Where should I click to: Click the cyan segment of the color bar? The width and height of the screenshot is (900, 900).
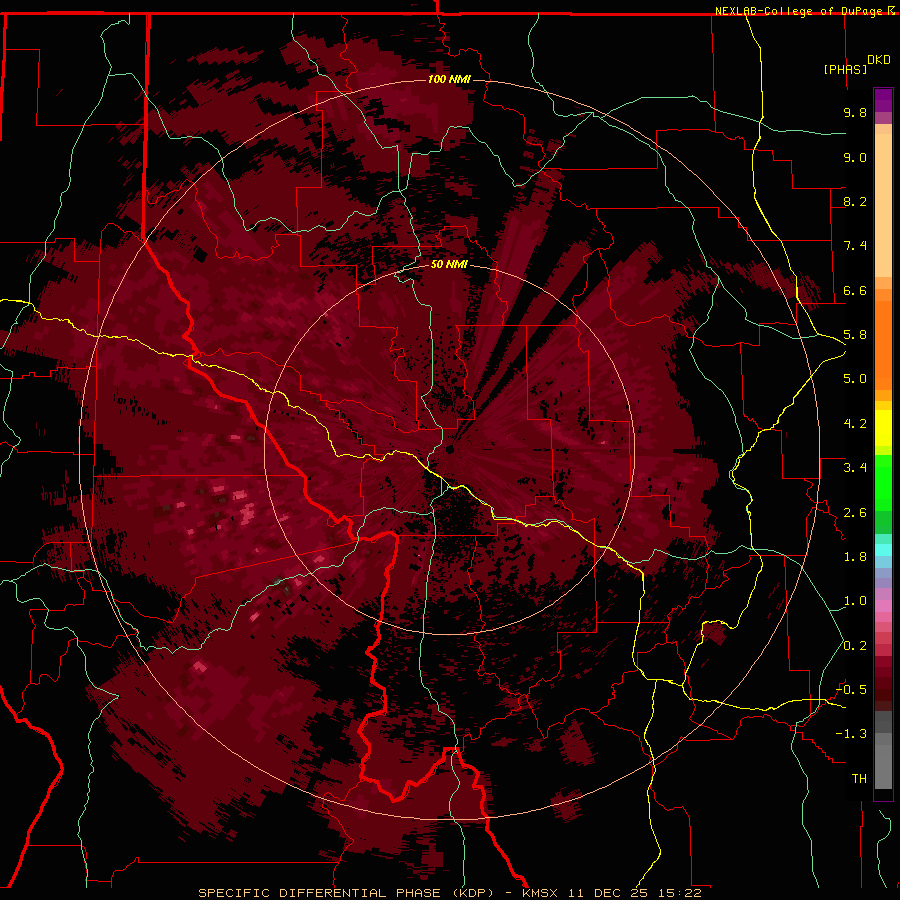883,550
